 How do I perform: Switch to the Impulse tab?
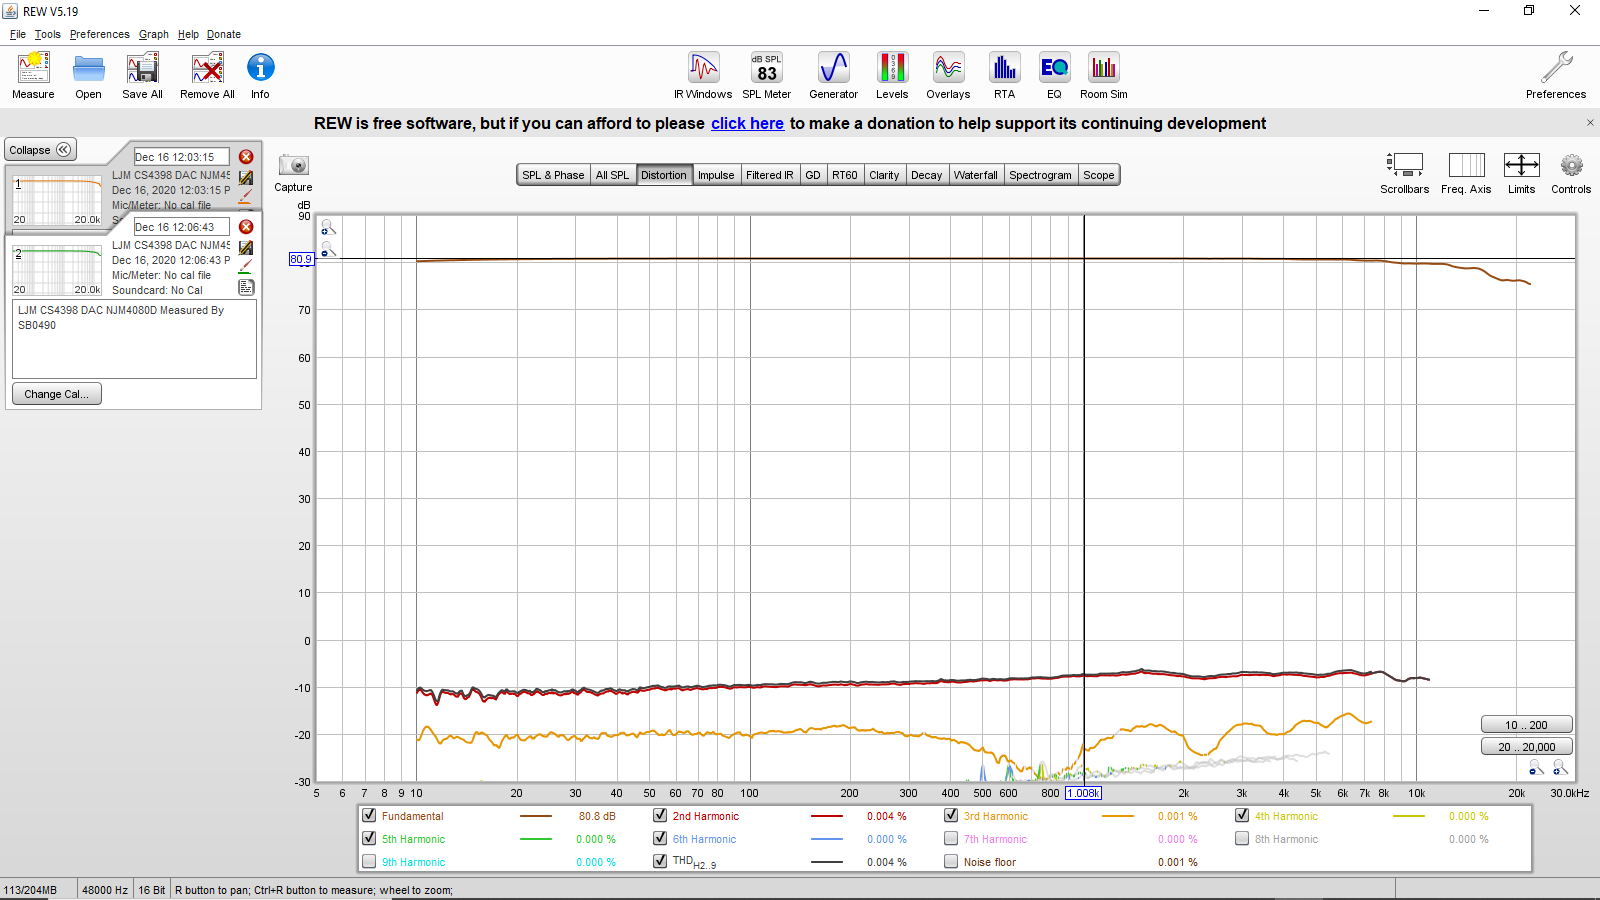coord(716,175)
